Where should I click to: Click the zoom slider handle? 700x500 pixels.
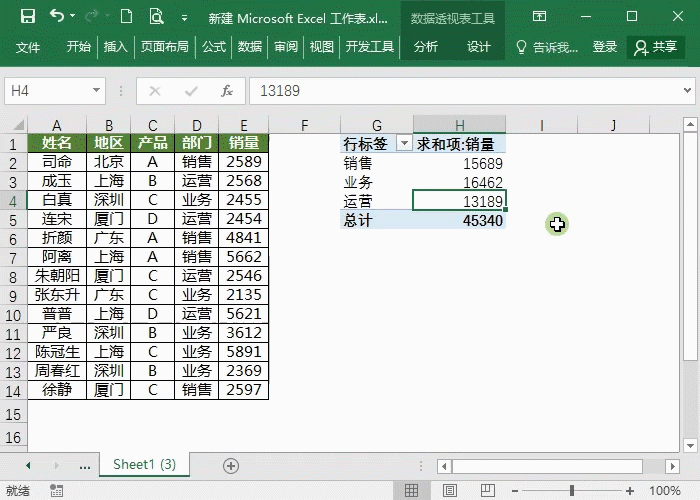click(572, 491)
